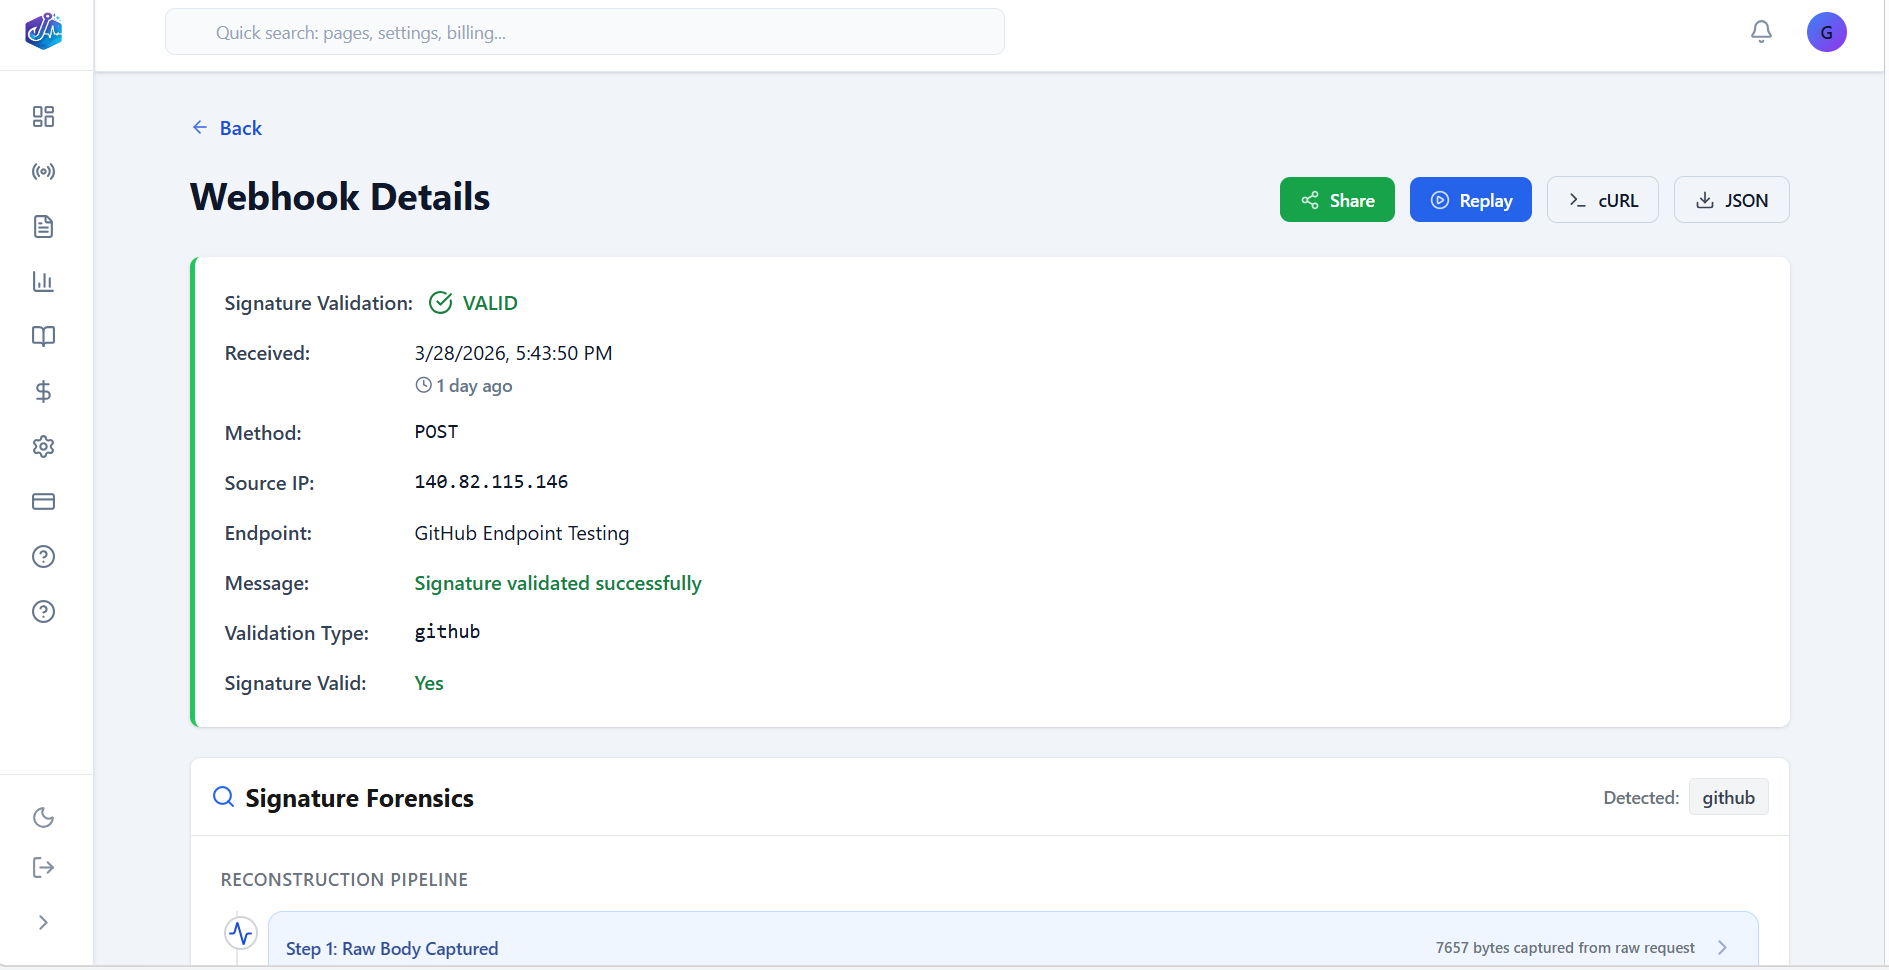Open the settings gear icon

click(43, 446)
